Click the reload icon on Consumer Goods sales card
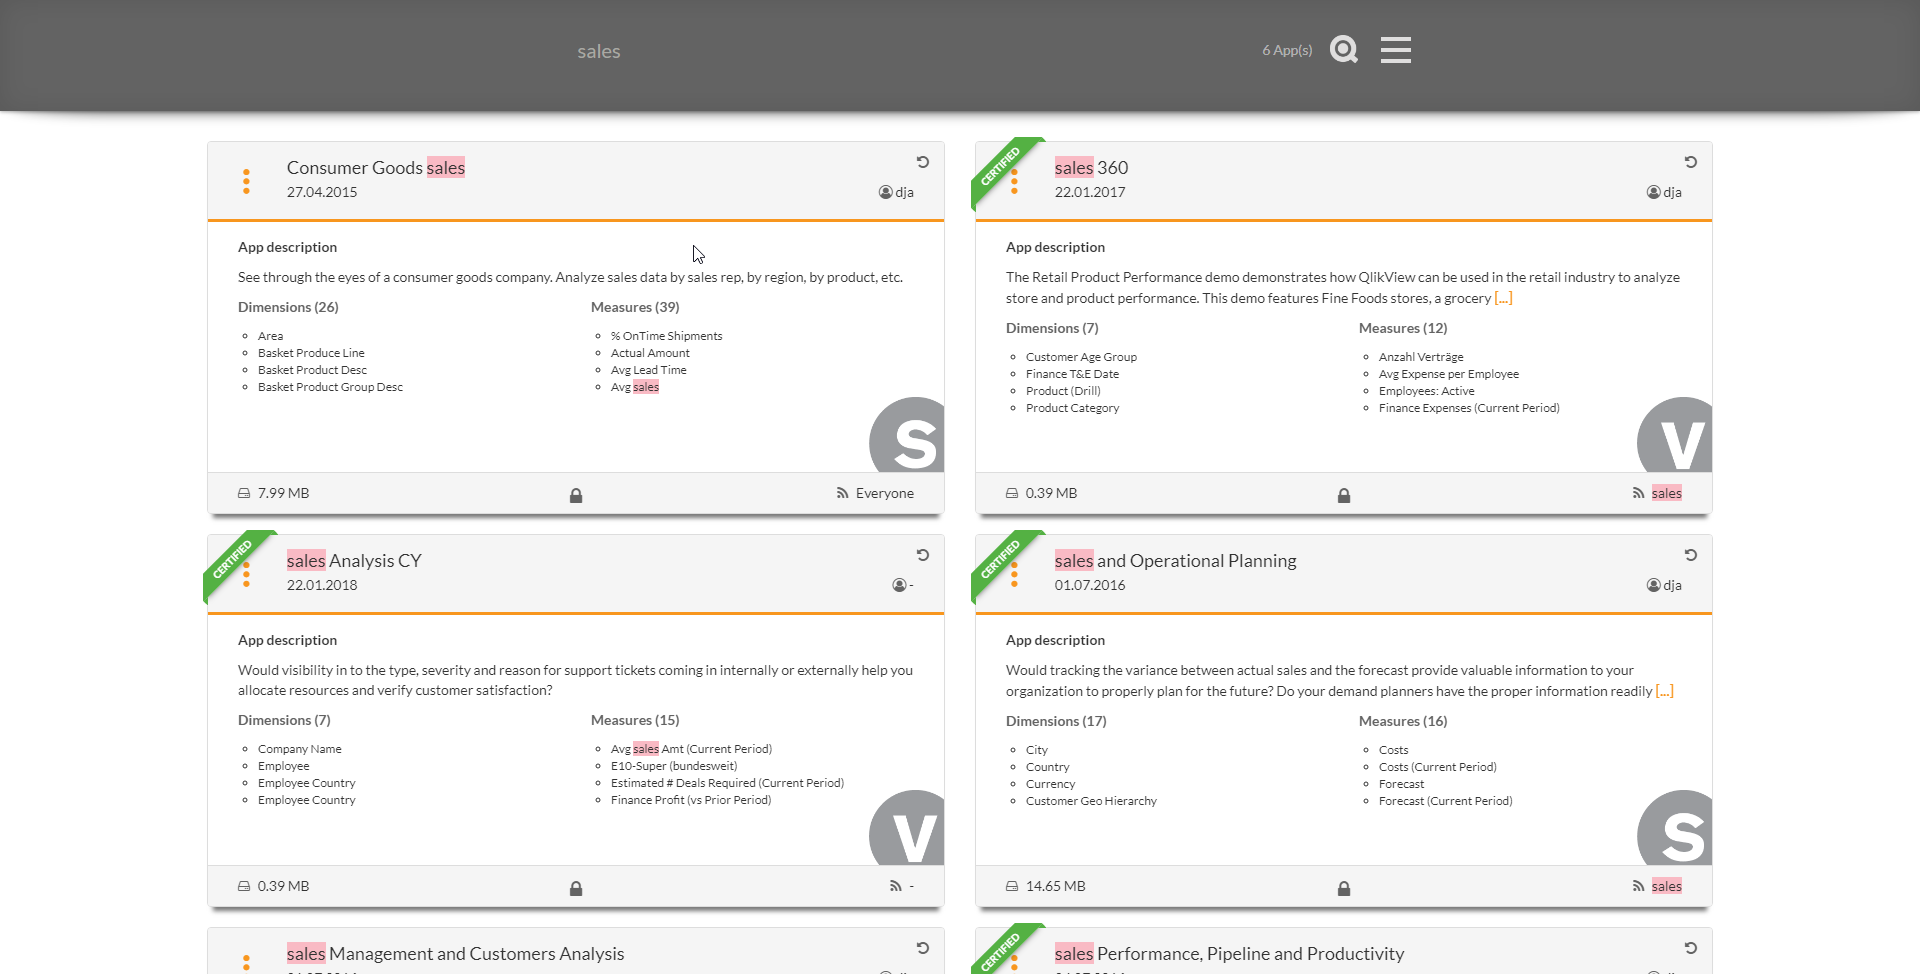The width and height of the screenshot is (1920, 974). [x=923, y=162]
